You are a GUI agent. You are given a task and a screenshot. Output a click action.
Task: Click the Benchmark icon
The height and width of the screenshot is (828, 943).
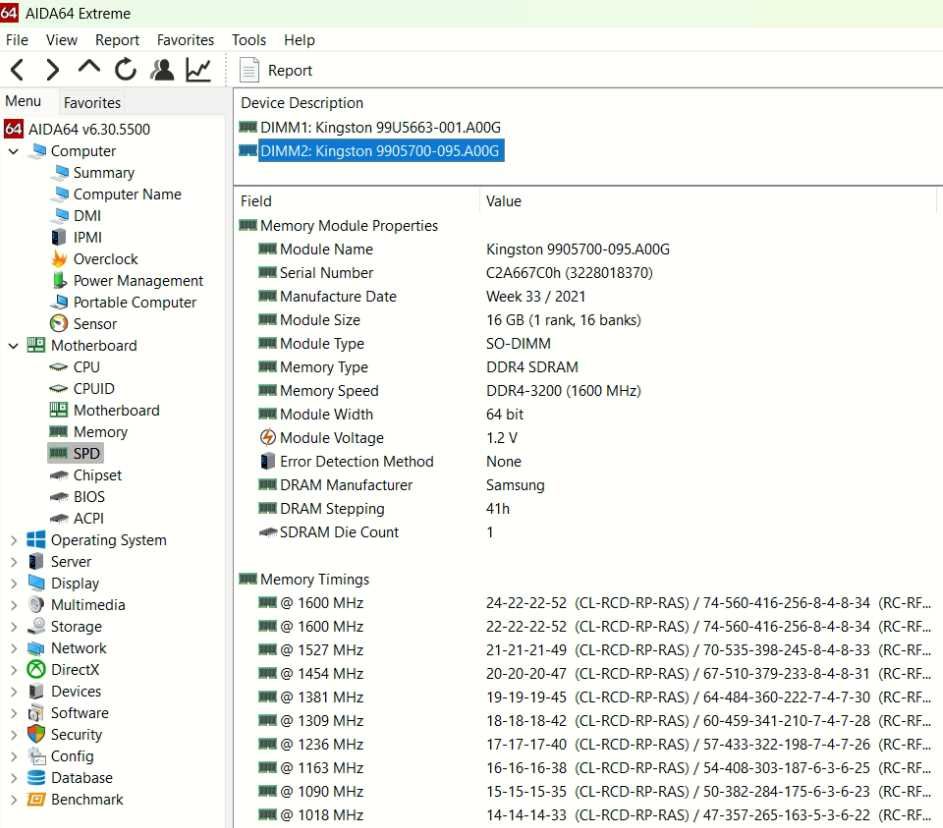click(x=36, y=799)
